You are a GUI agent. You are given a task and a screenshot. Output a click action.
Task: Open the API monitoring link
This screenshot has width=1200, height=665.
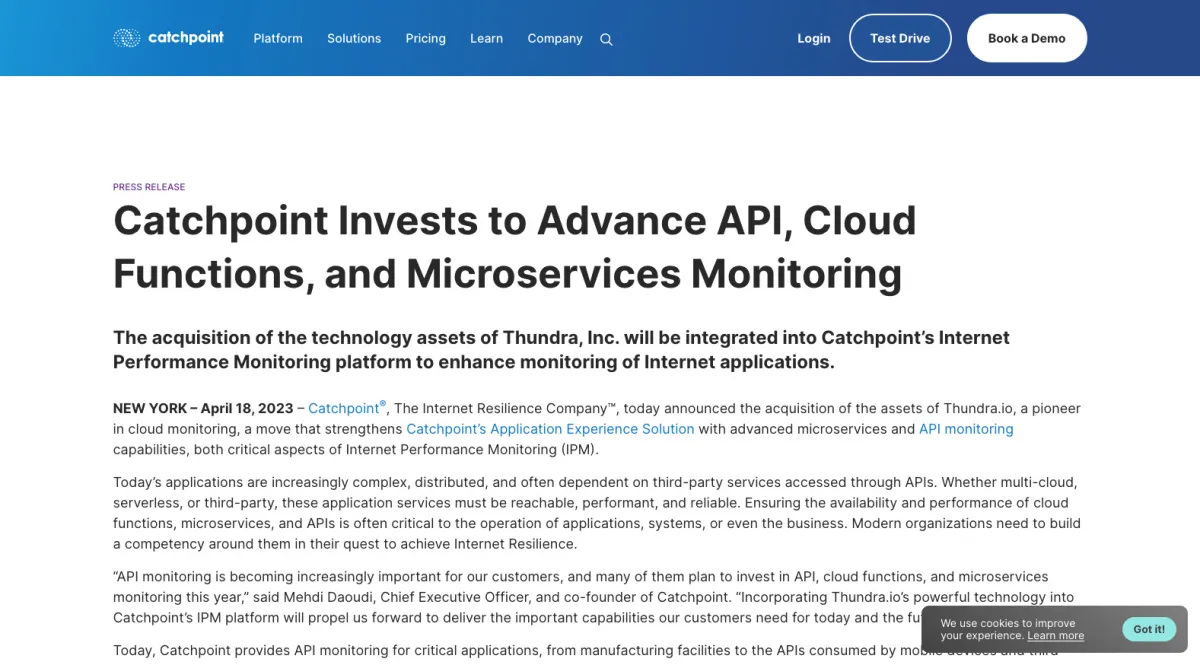point(966,429)
